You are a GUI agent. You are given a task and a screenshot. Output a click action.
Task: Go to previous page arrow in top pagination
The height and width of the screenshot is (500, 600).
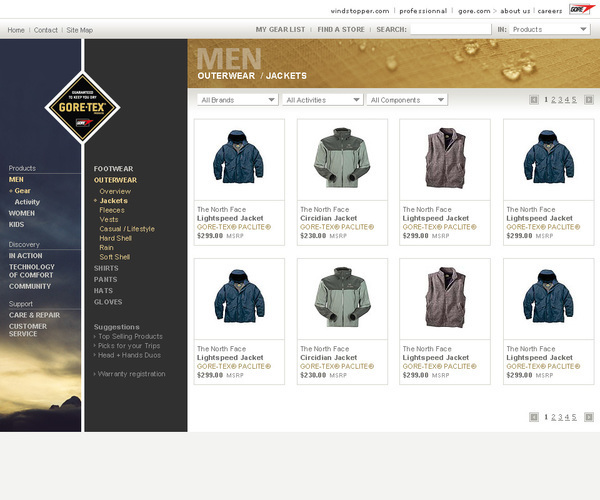pyautogui.click(x=534, y=100)
